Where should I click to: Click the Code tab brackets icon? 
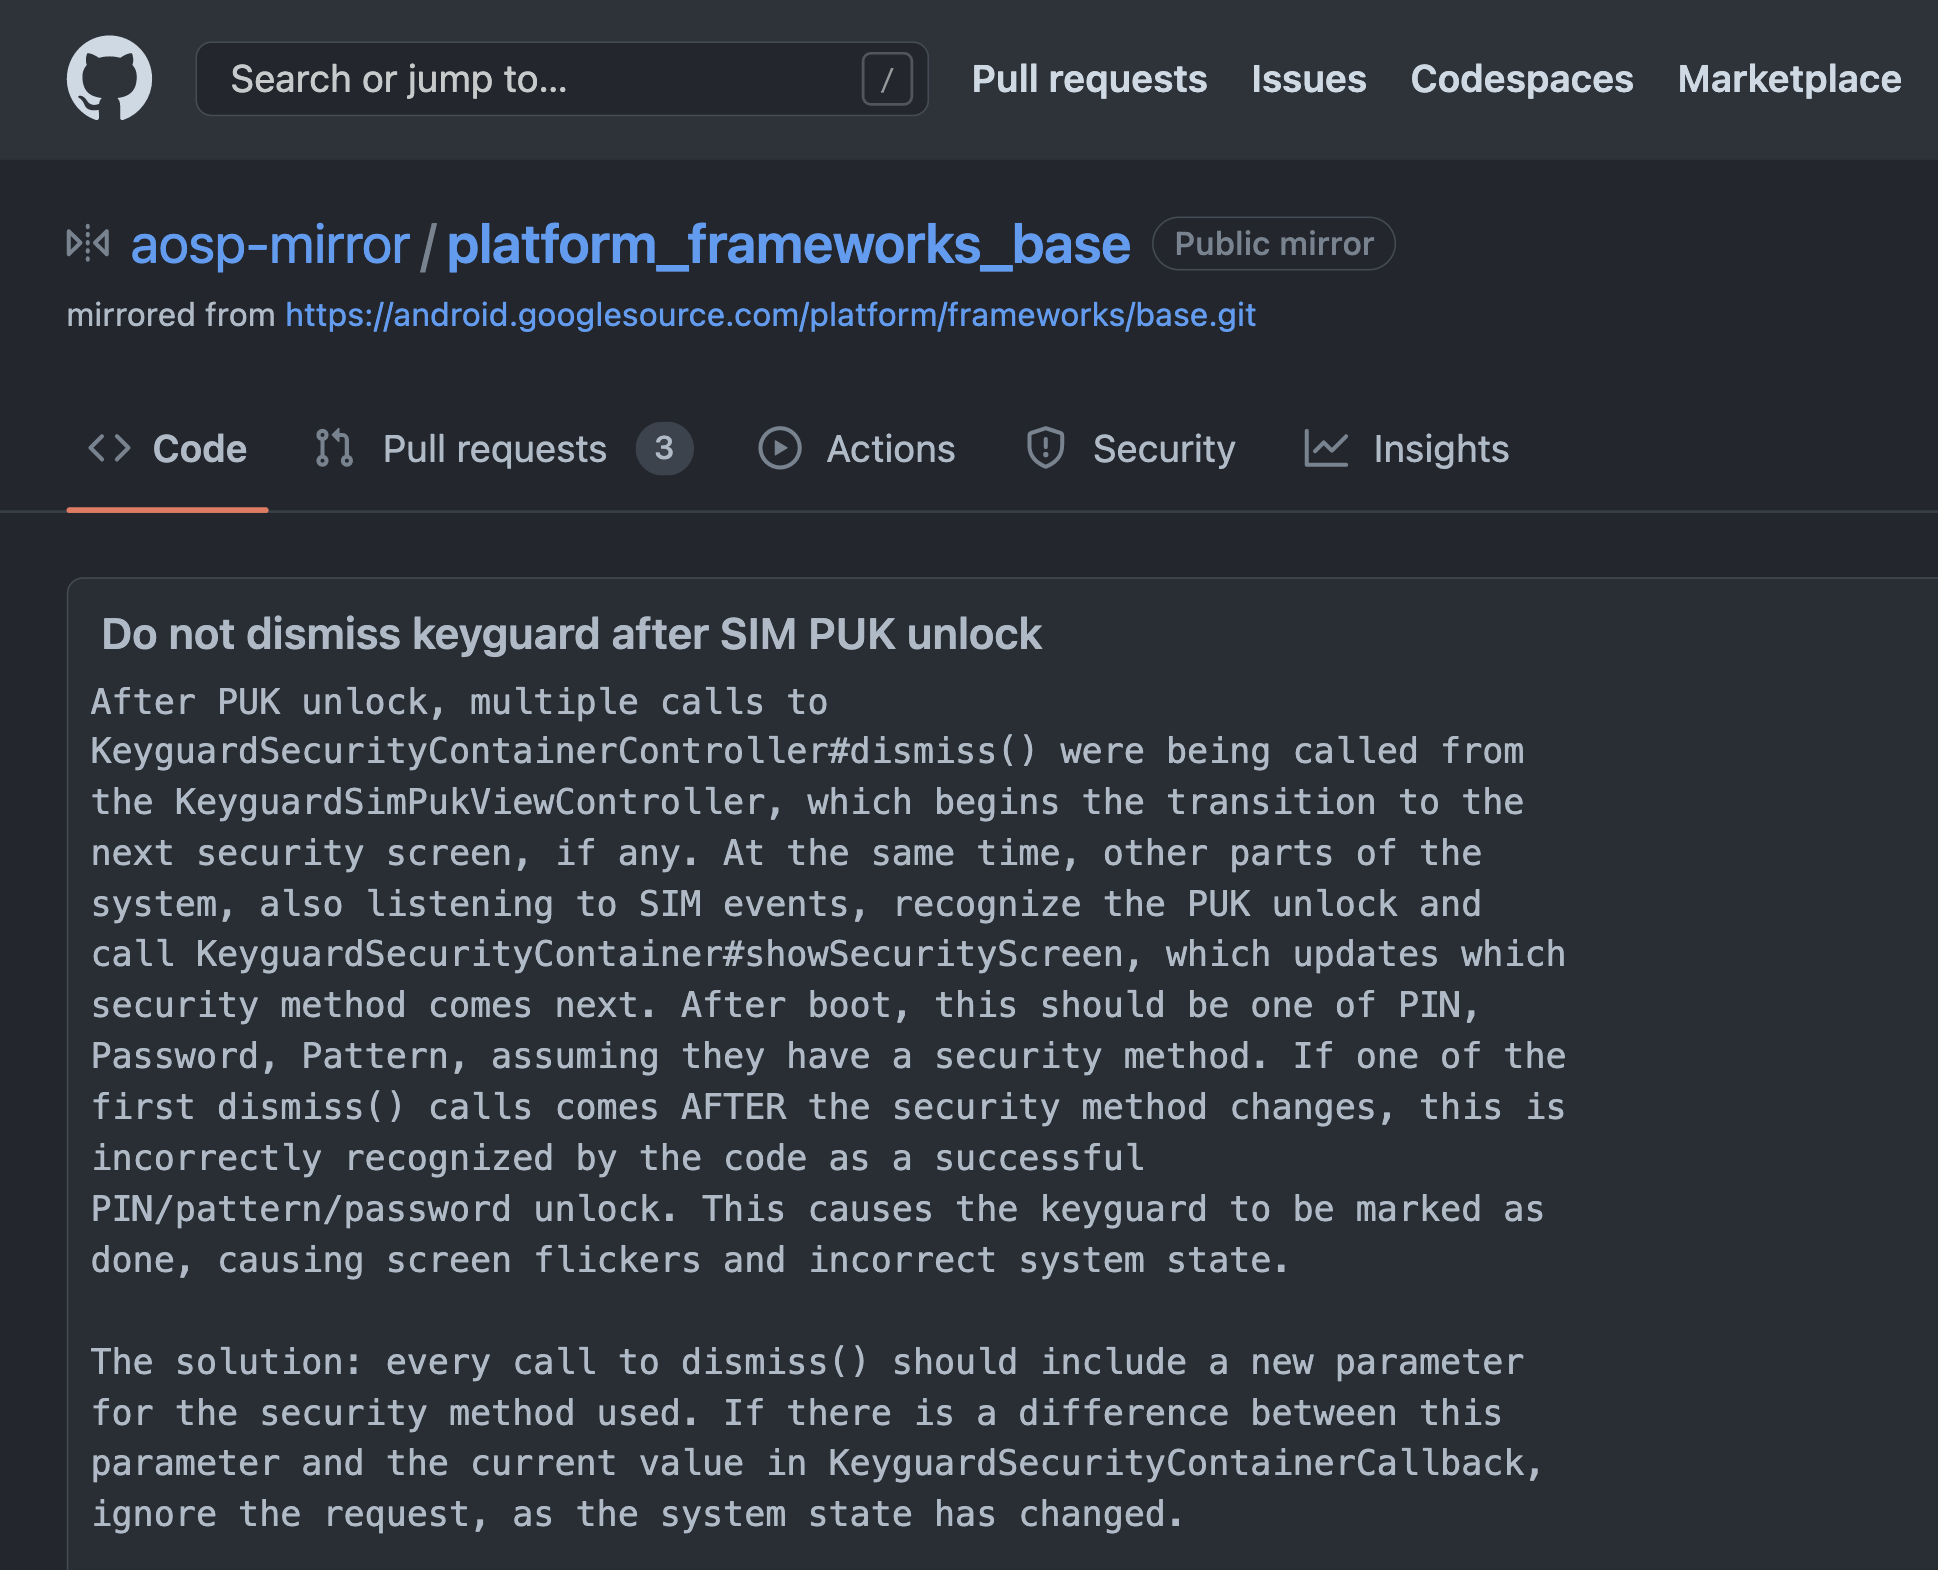pos(109,448)
